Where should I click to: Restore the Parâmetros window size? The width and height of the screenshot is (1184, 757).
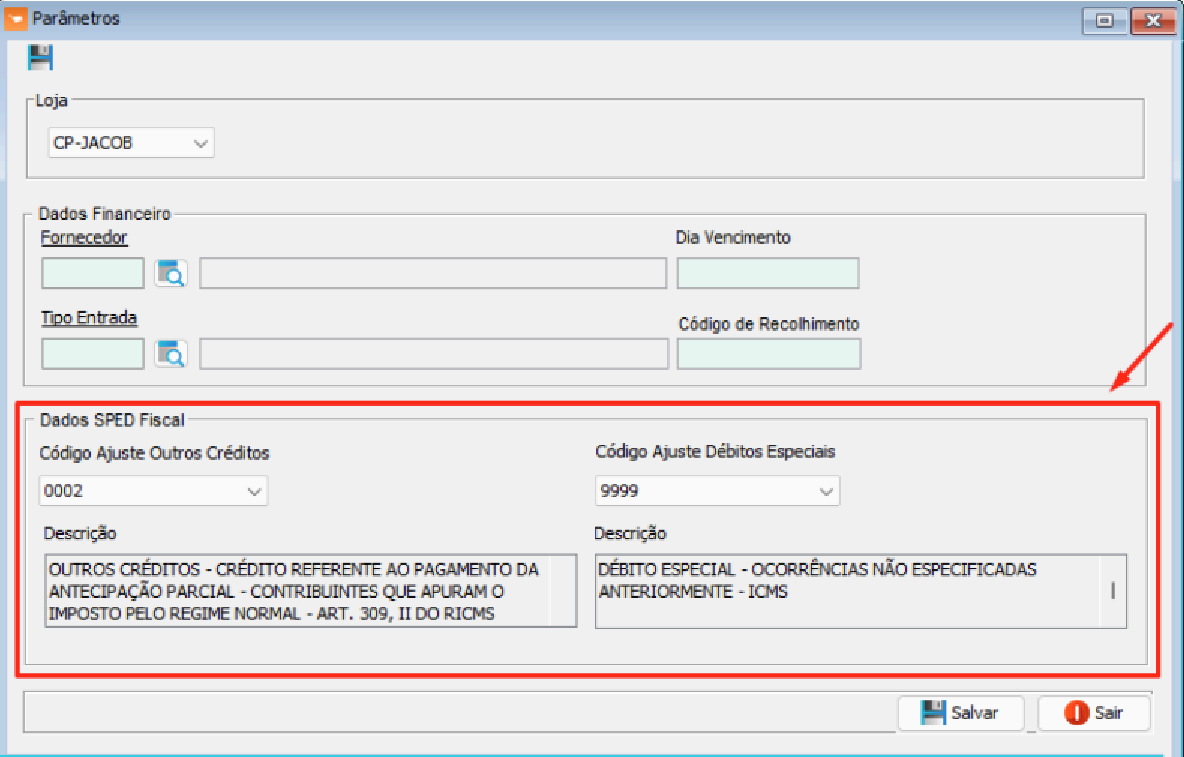[x=1105, y=20]
